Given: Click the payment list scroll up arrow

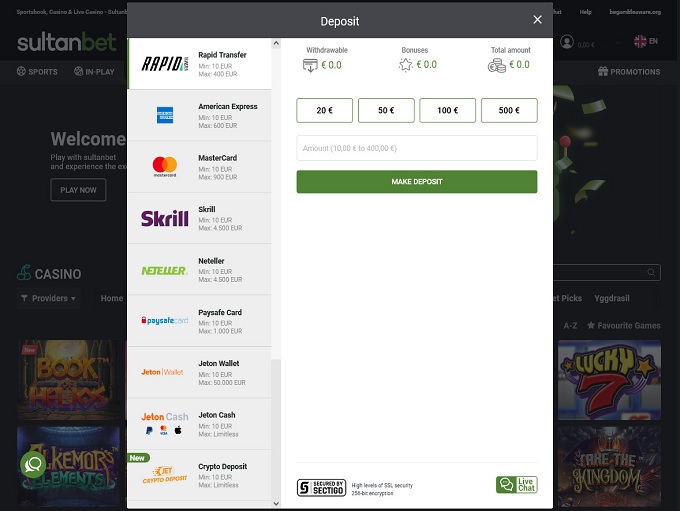Looking at the screenshot, I should [x=276, y=43].
